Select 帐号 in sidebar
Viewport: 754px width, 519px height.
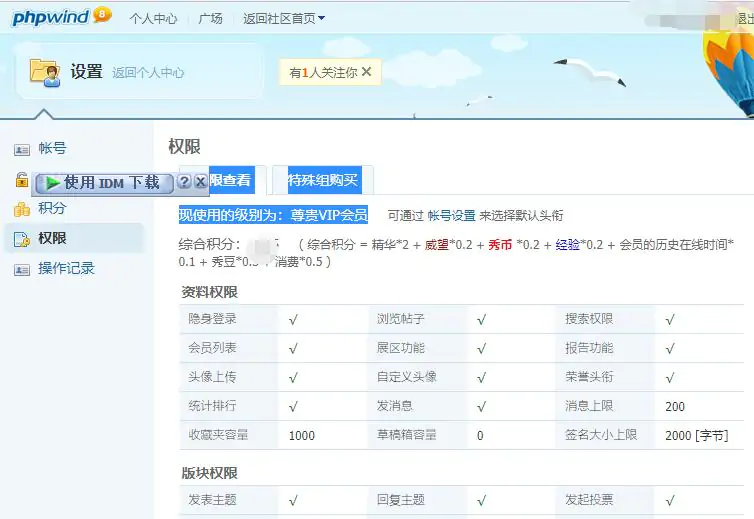tap(52, 148)
